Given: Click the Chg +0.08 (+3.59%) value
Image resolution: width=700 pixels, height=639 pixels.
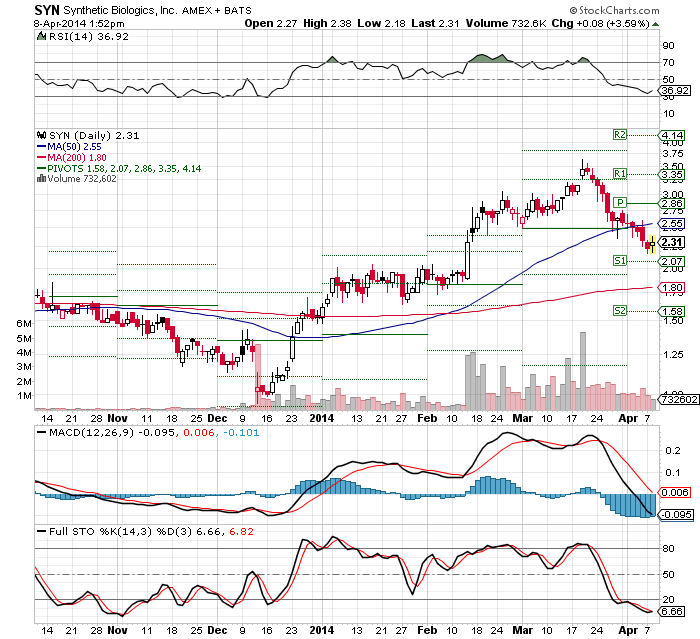Looking at the screenshot, I should pos(600,23).
